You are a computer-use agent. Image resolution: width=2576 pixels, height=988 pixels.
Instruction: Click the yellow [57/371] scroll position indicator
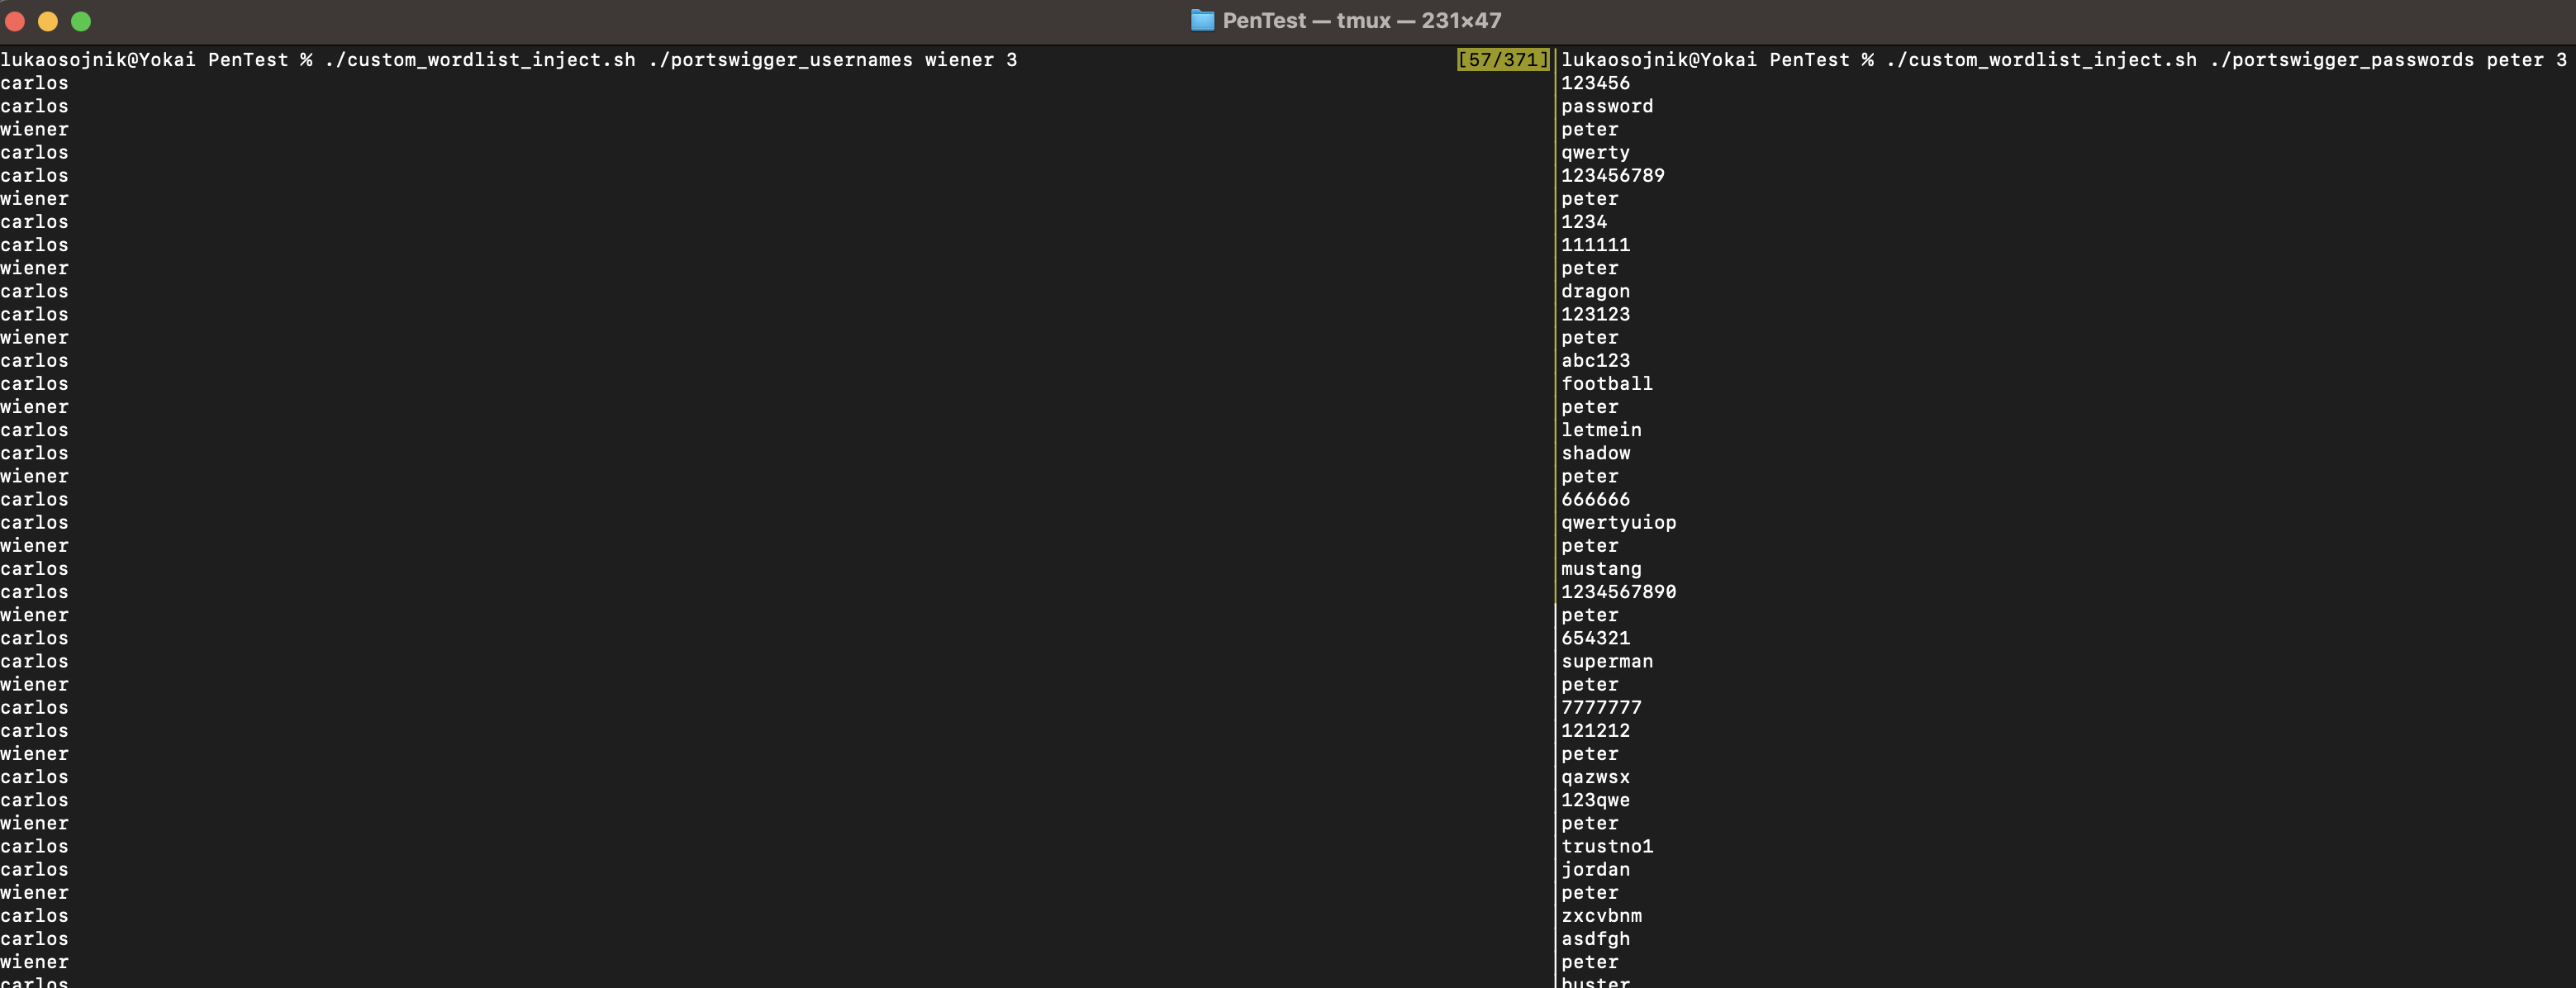point(1502,60)
